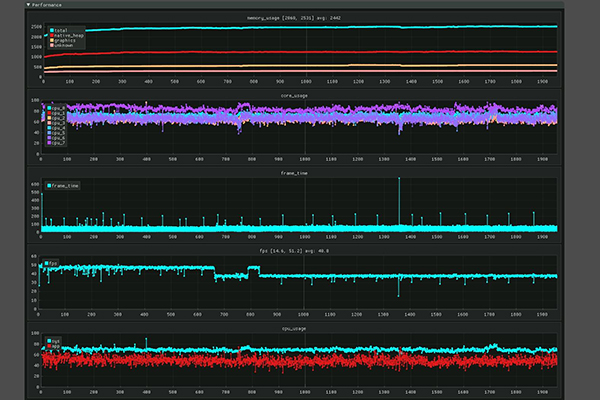The height and width of the screenshot is (400, 600).
Task: Click the Performance panel title text
Action: coord(47,5)
